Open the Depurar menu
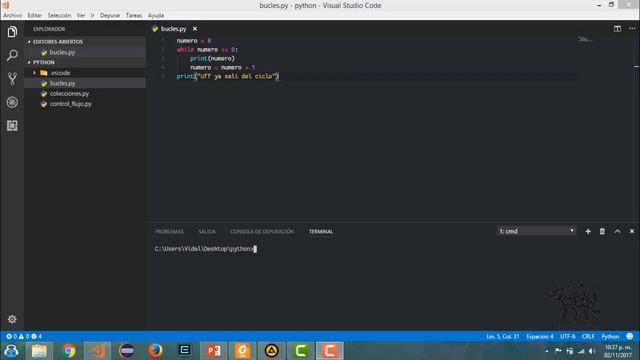640x360 pixels. (x=110, y=15)
